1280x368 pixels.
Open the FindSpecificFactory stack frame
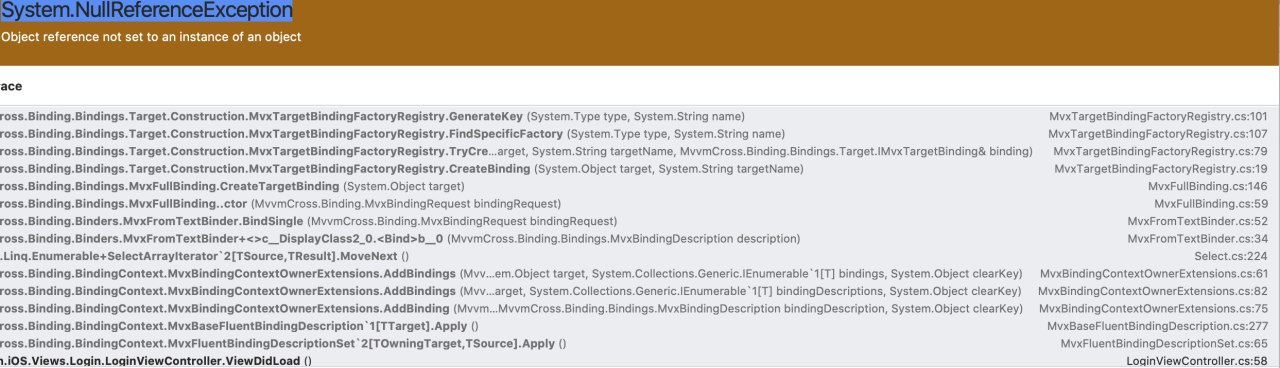point(640,133)
